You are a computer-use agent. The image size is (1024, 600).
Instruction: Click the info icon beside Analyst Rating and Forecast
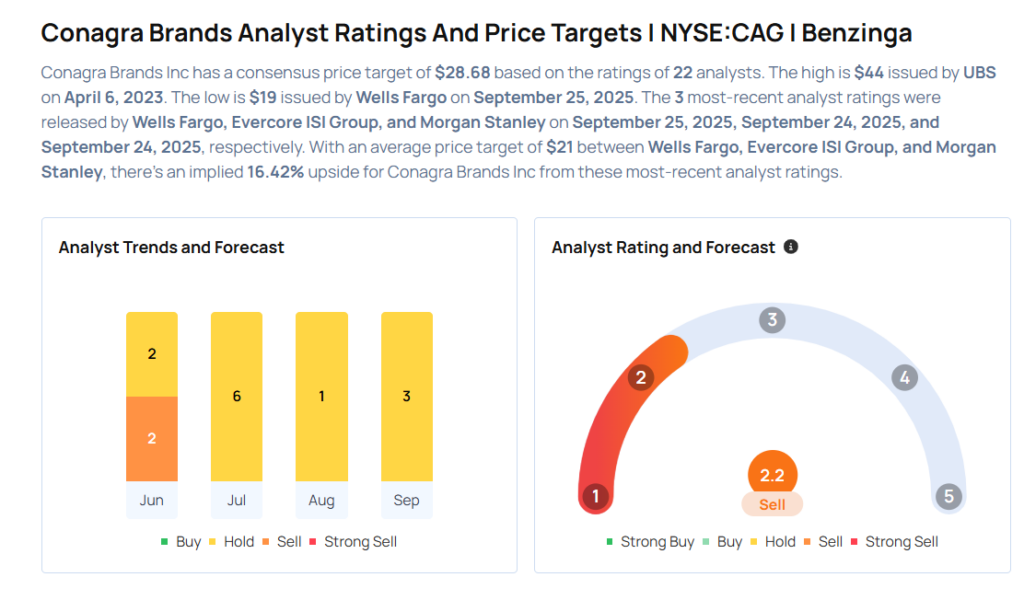point(791,246)
